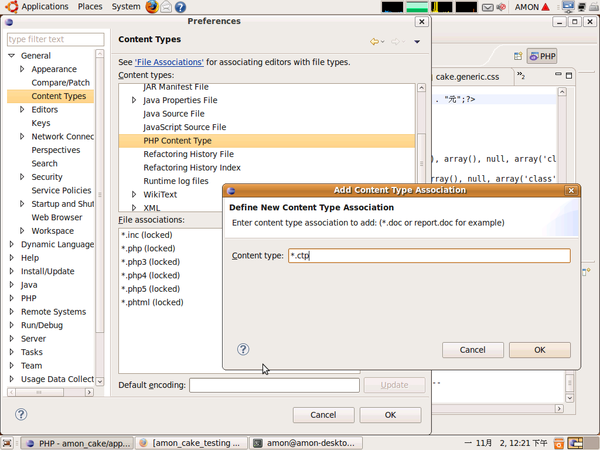The image size is (600, 450).
Task: Minimize the editor area in Eclipse
Action: coord(558,74)
